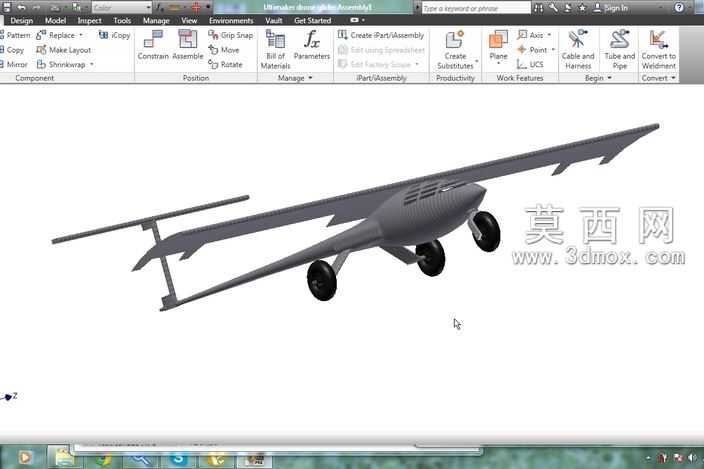Open Bill of Materials
Image resolution: width=704 pixels, height=469 pixels.
275,49
